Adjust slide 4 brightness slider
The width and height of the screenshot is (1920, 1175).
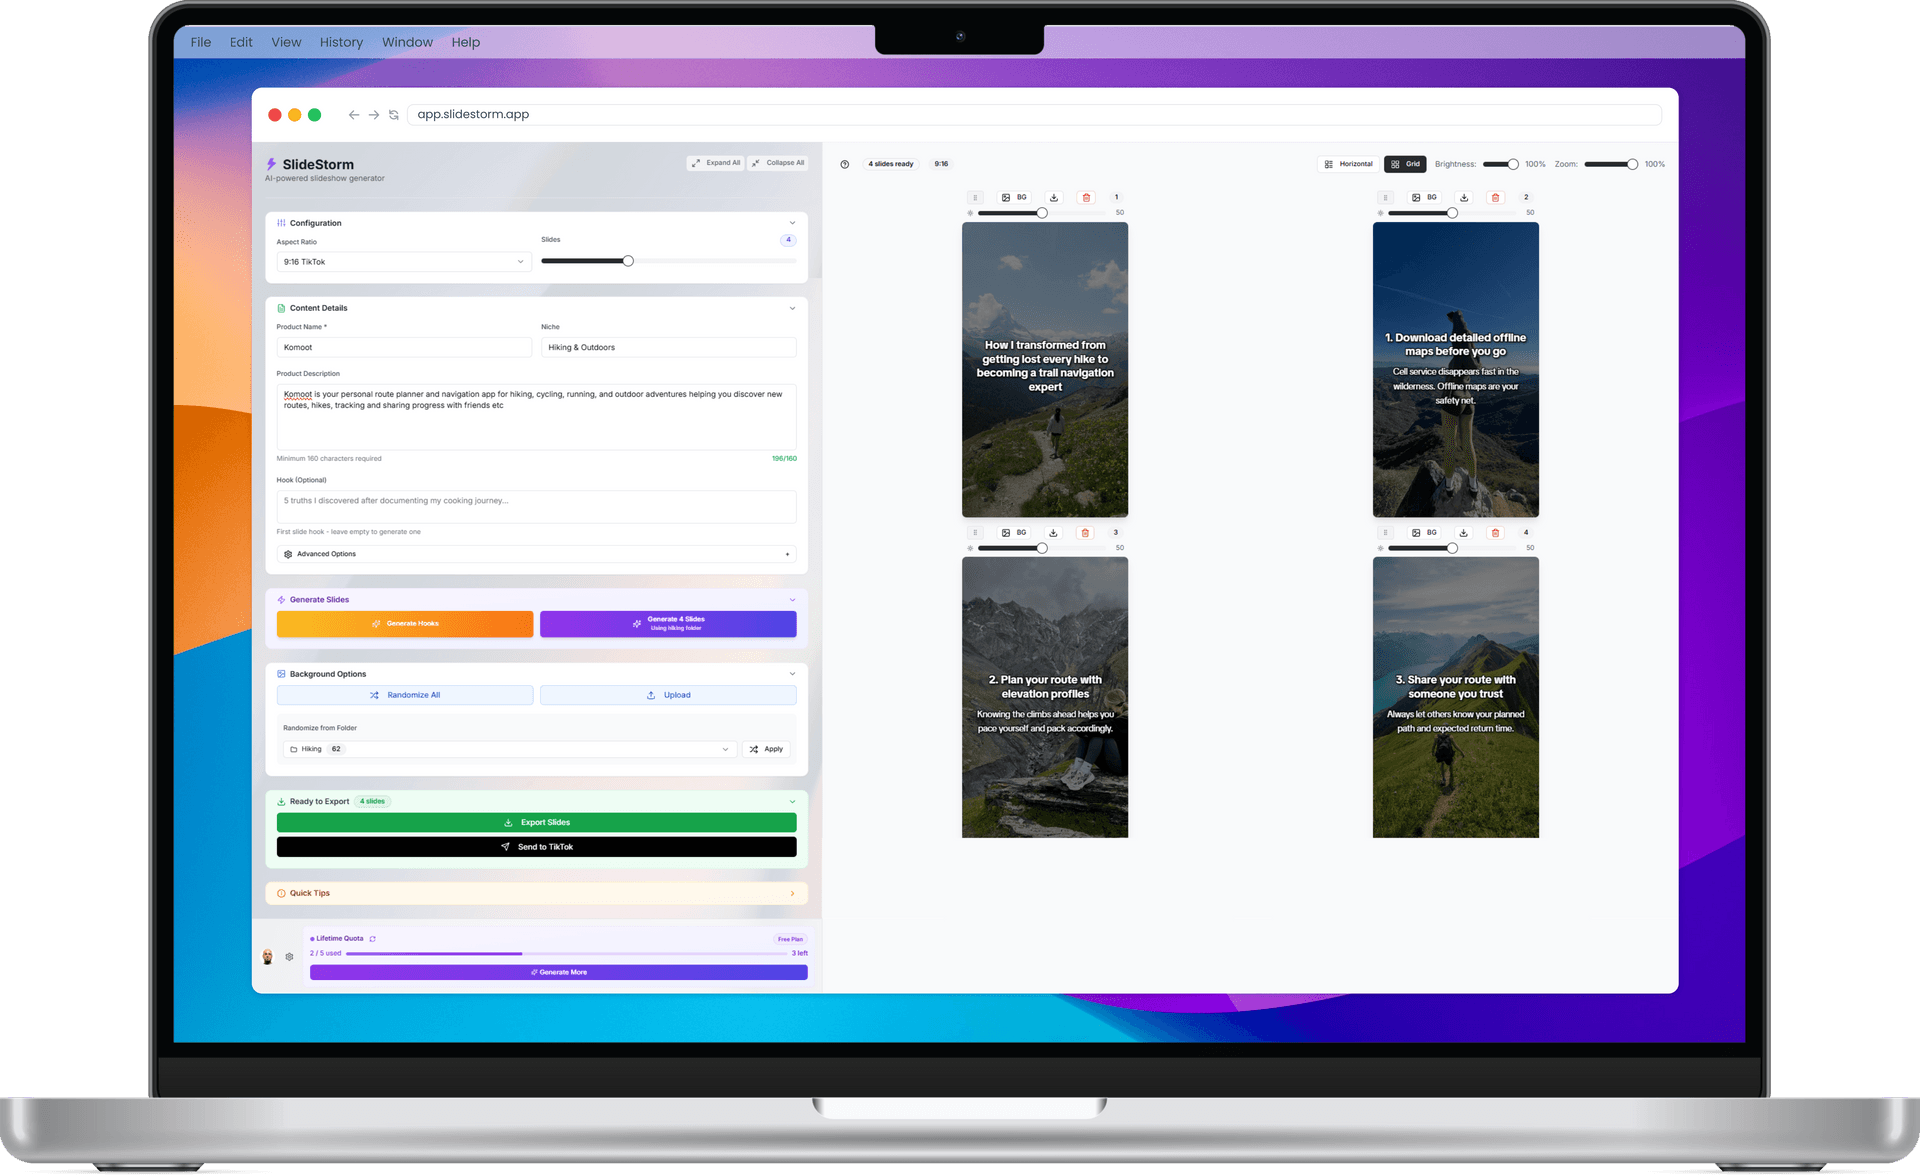pos(1452,548)
